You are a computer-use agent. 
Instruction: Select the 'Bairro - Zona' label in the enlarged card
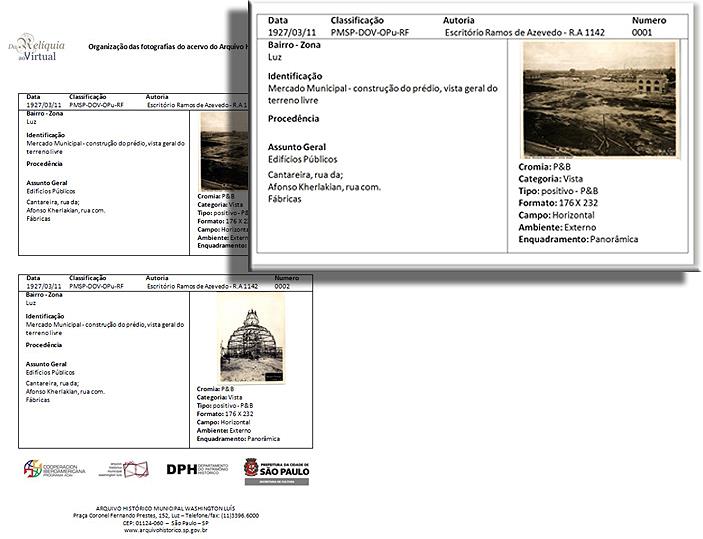(x=296, y=46)
